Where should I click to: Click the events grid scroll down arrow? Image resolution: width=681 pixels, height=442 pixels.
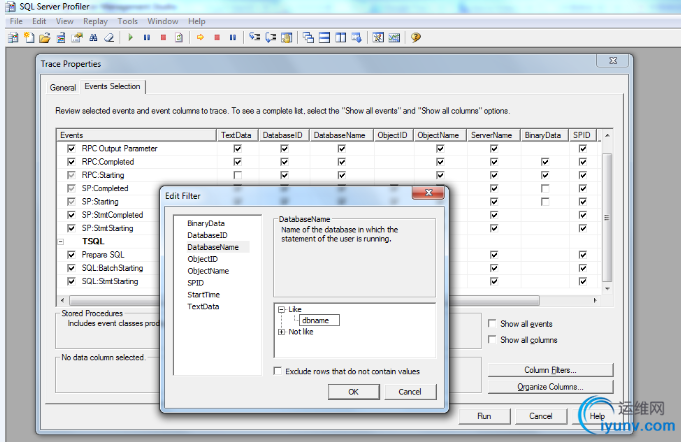[x=607, y=288]
